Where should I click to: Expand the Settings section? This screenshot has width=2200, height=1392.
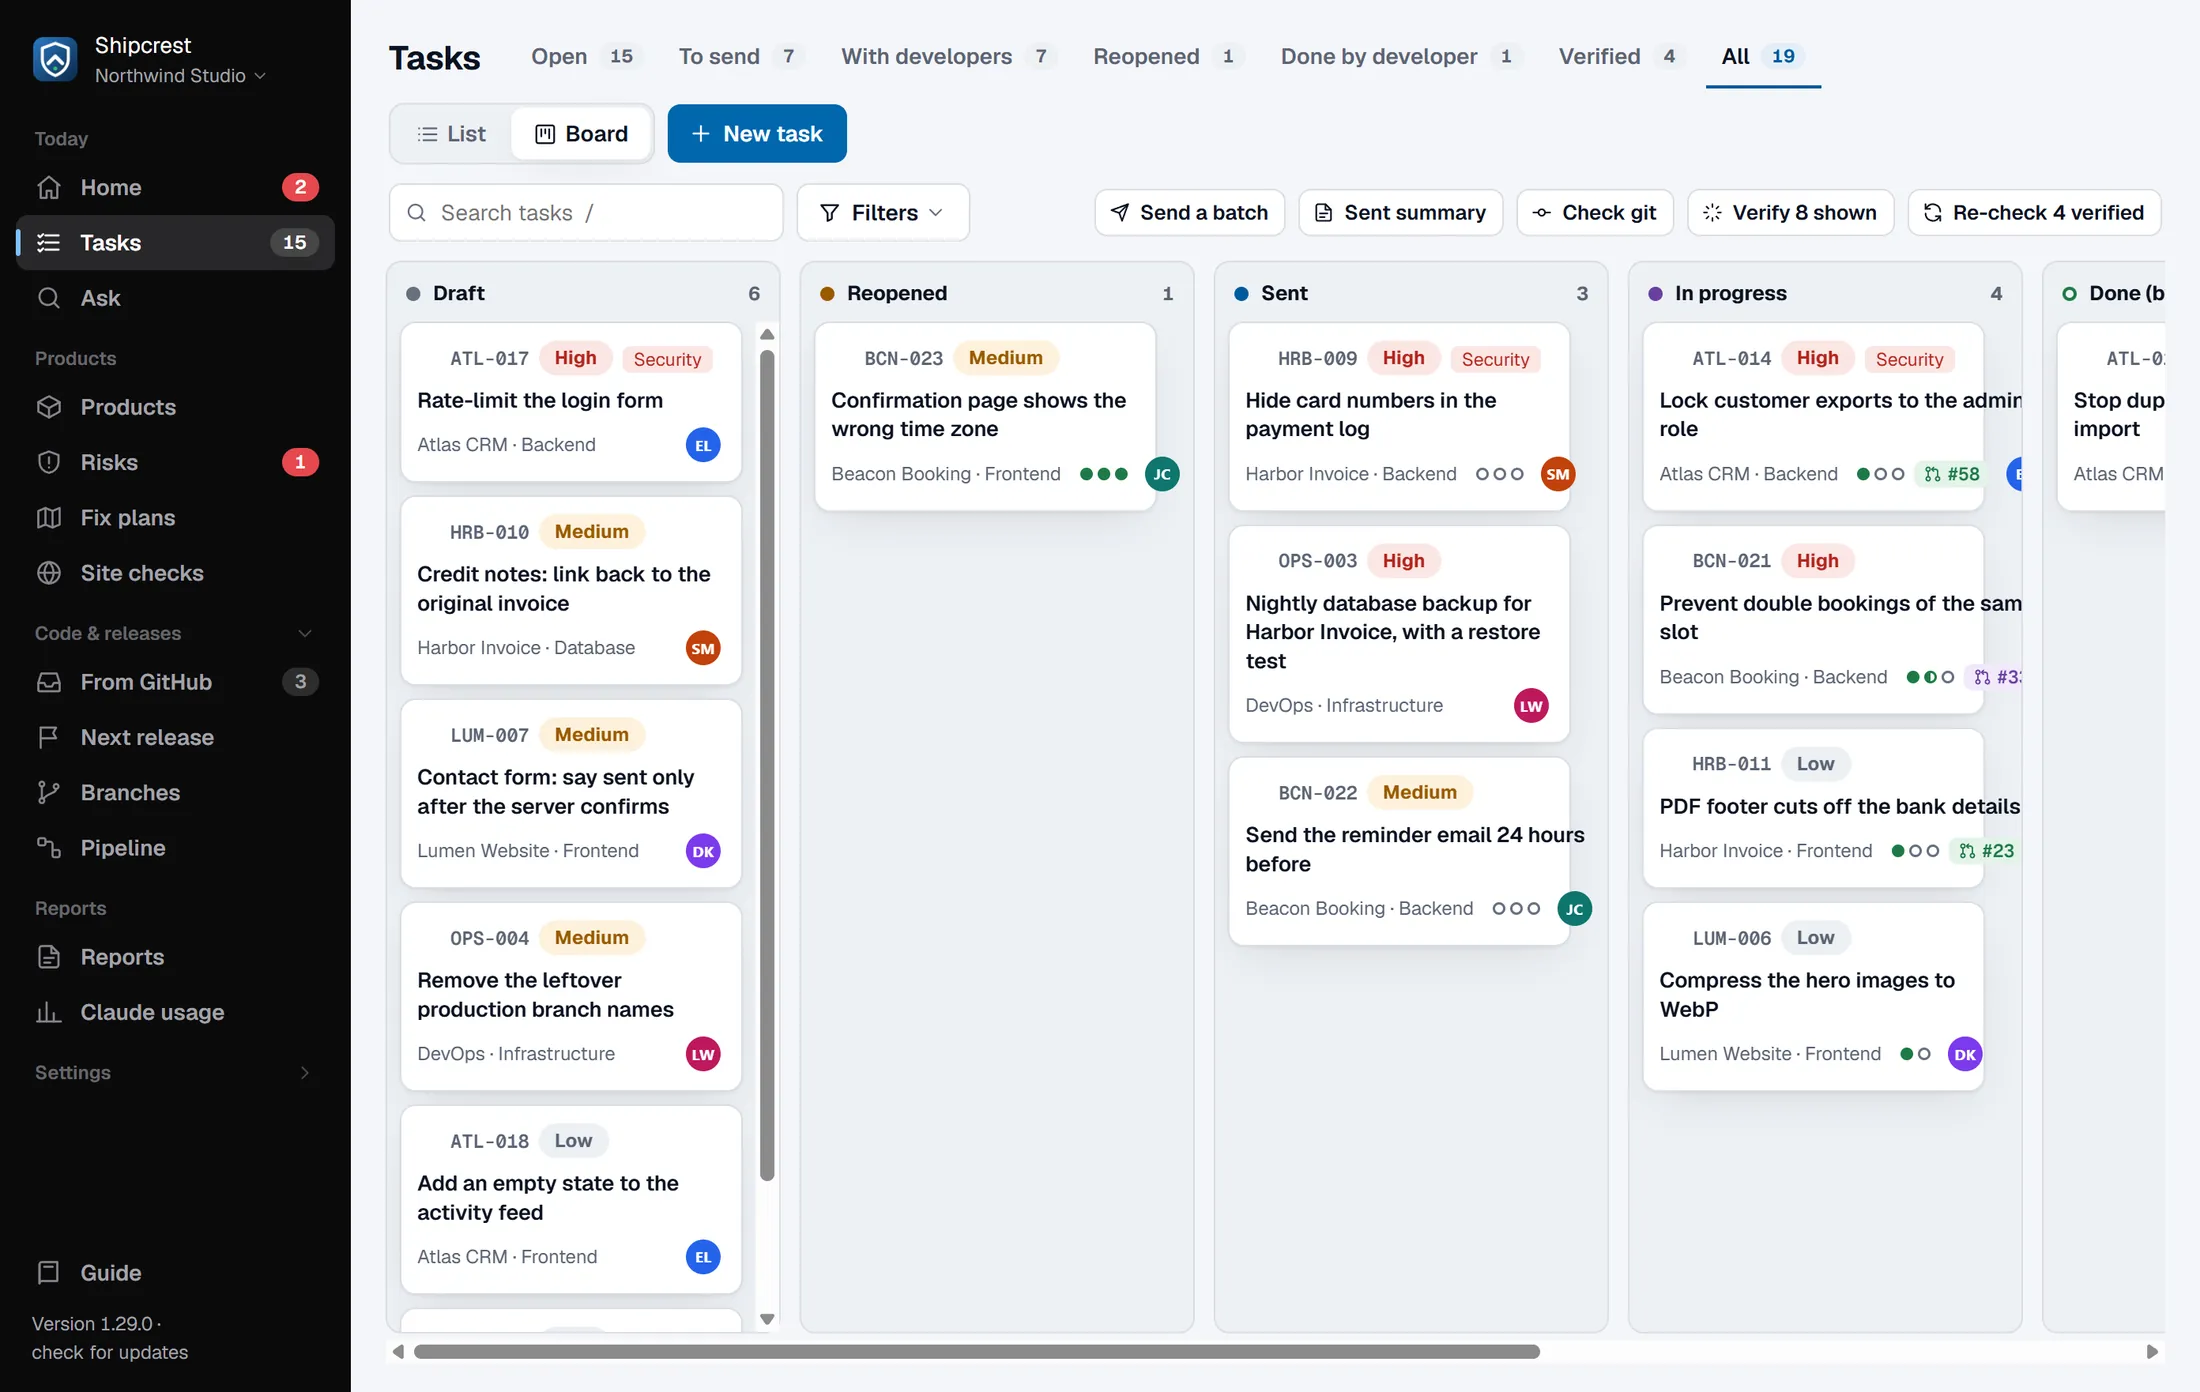[175, 1072]
